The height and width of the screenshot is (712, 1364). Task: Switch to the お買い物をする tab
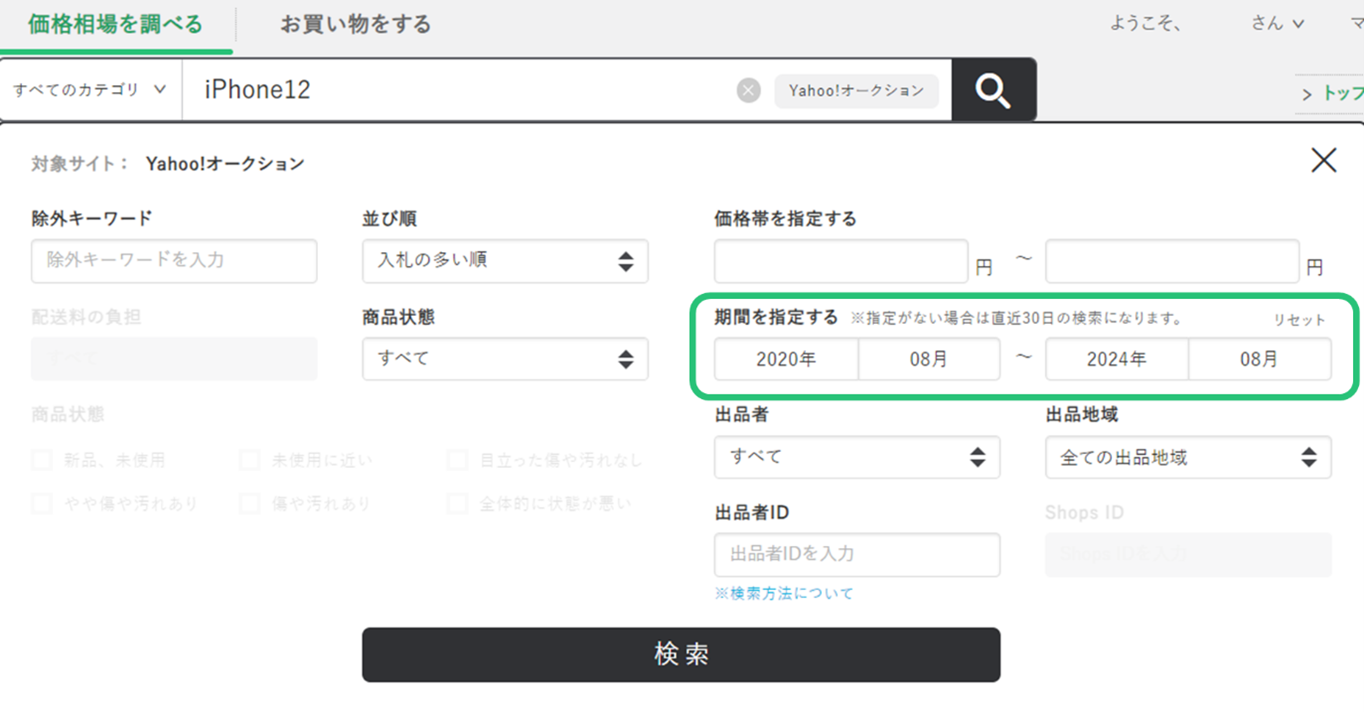pyautogui.click(x=355, y=24)
